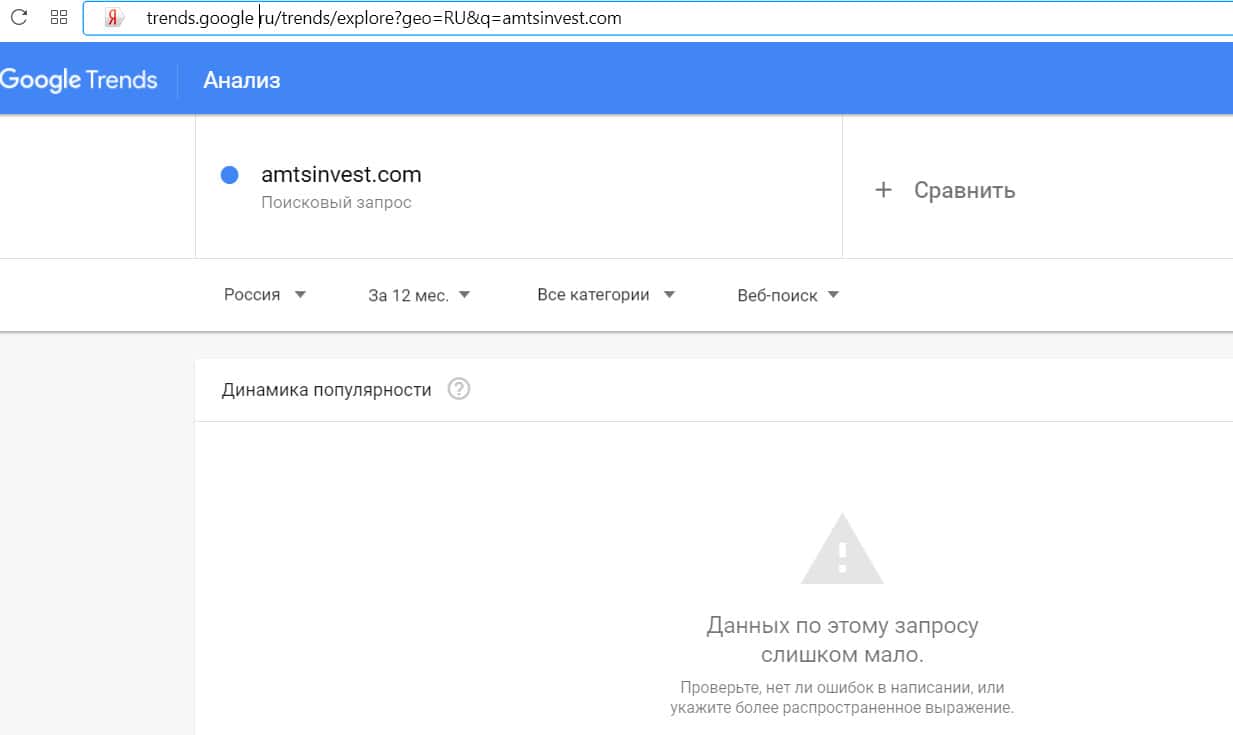Click the Сравнить label to add comparison
1233x735 pixels.
(x=964, y=190)
